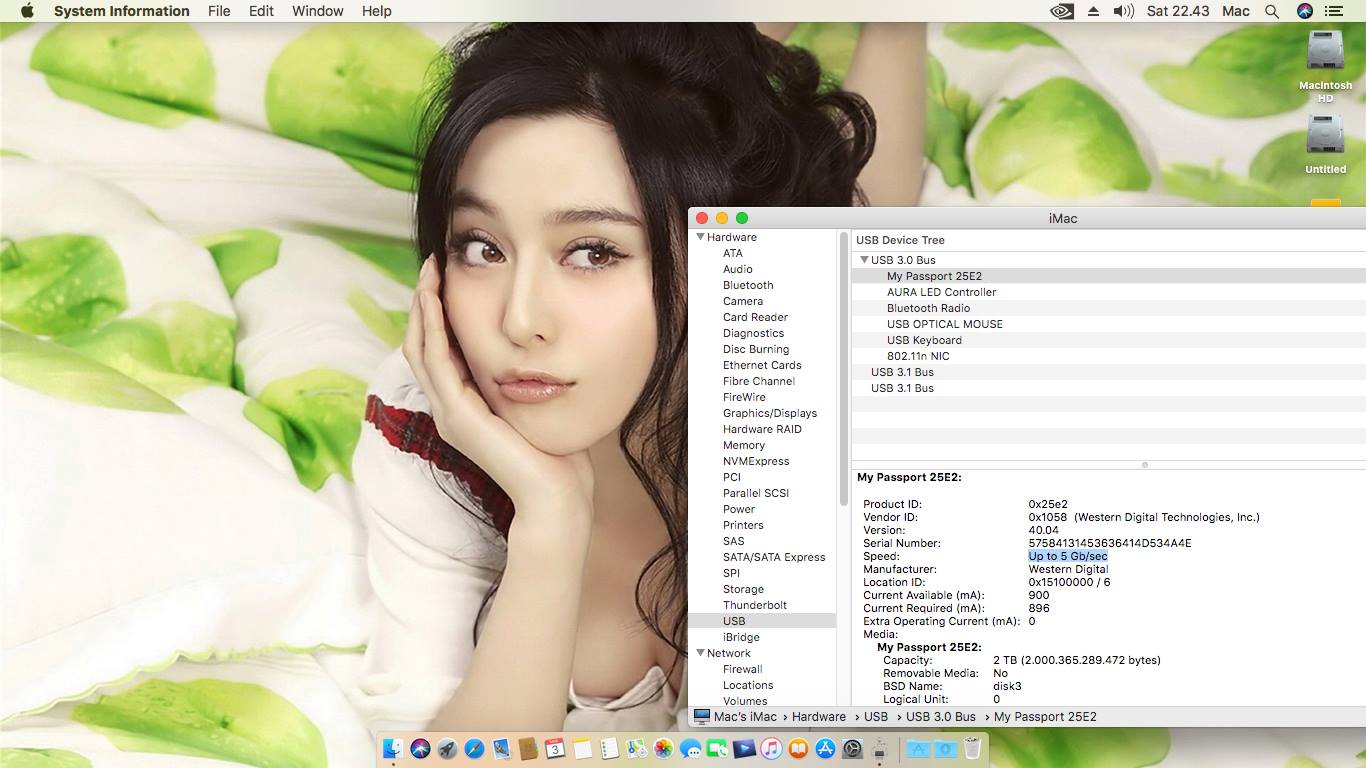Click System Information chip icon in Dock
The height and width of the screenshot is (768, 1366).
coord(879,748)
